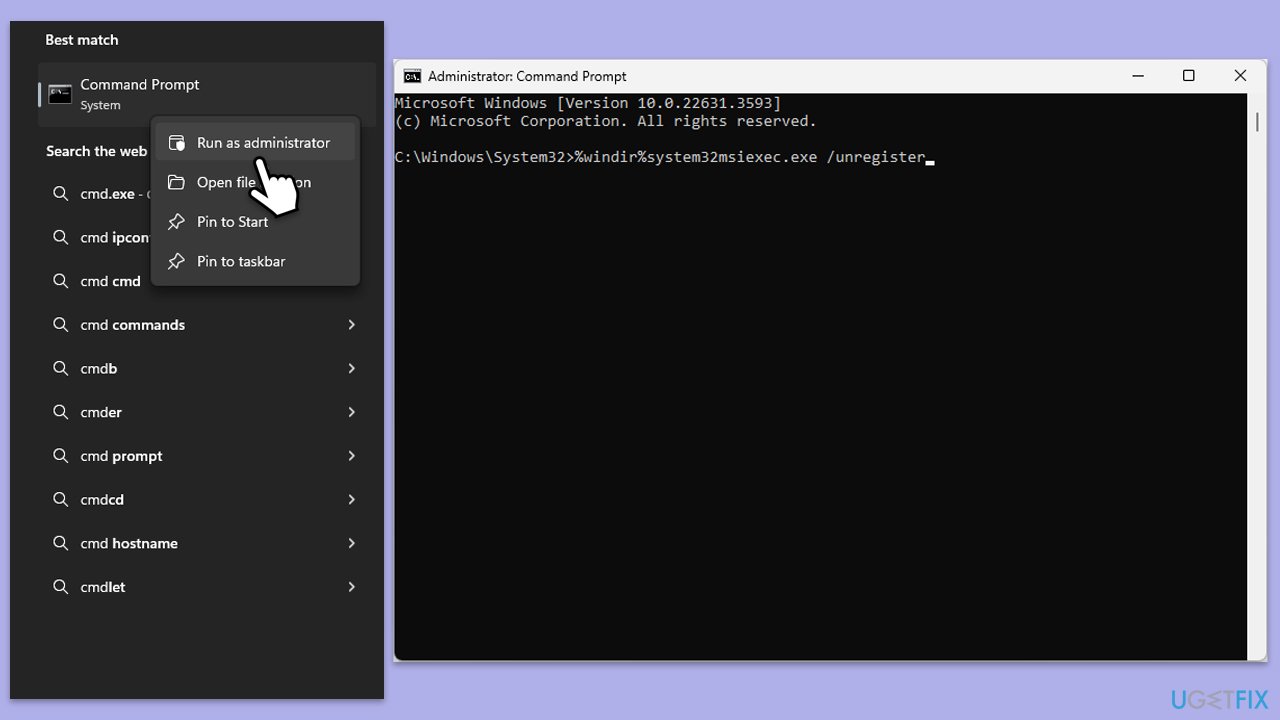This screenshot has height=720, width=1280.
Task: Click the Microsoft Corporation copyright line
Action: tap(606, 121)
